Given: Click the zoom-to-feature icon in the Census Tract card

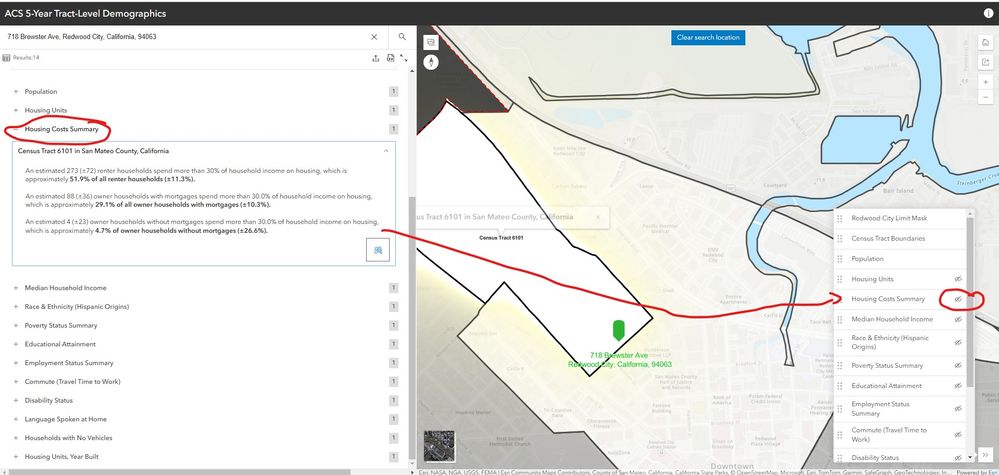Looking at the screenshot, I should point(378,250).
